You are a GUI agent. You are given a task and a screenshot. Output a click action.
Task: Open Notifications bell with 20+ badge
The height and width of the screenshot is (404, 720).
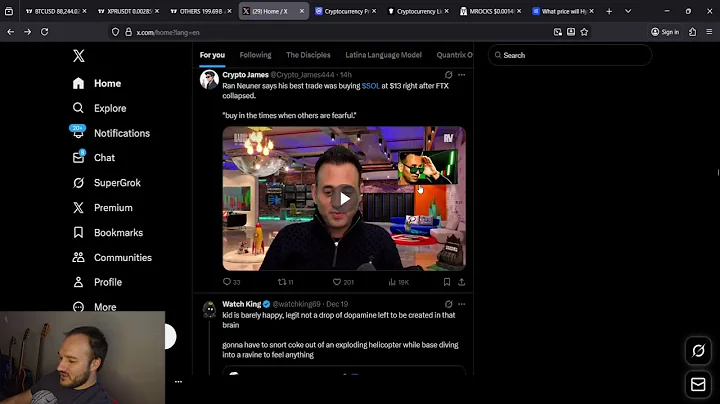tap(78, 133)
